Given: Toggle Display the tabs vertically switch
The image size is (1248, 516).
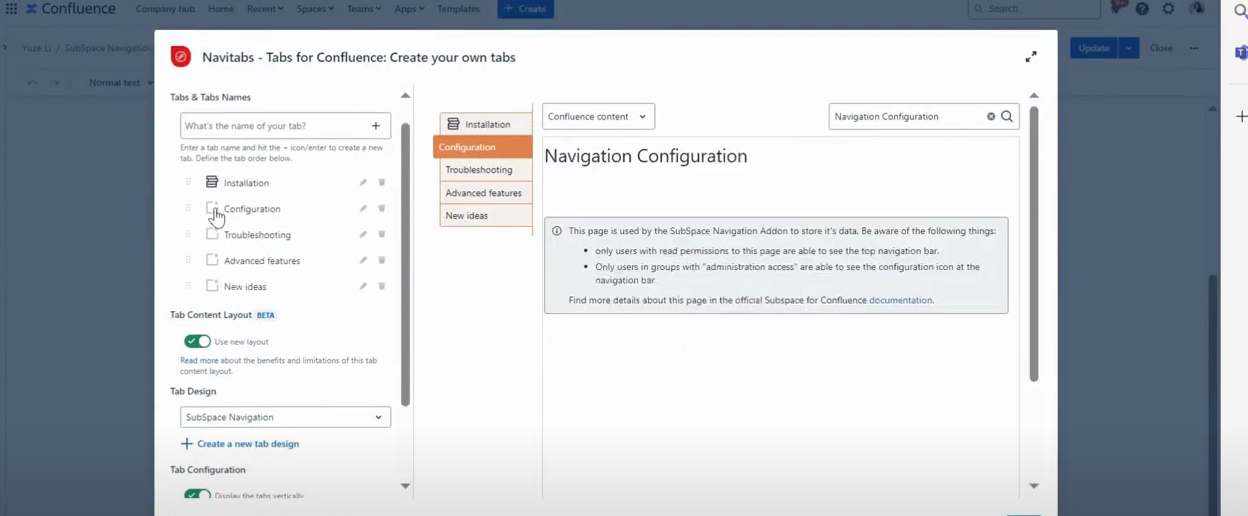Looking at the screenshot, I should point(198,495).
